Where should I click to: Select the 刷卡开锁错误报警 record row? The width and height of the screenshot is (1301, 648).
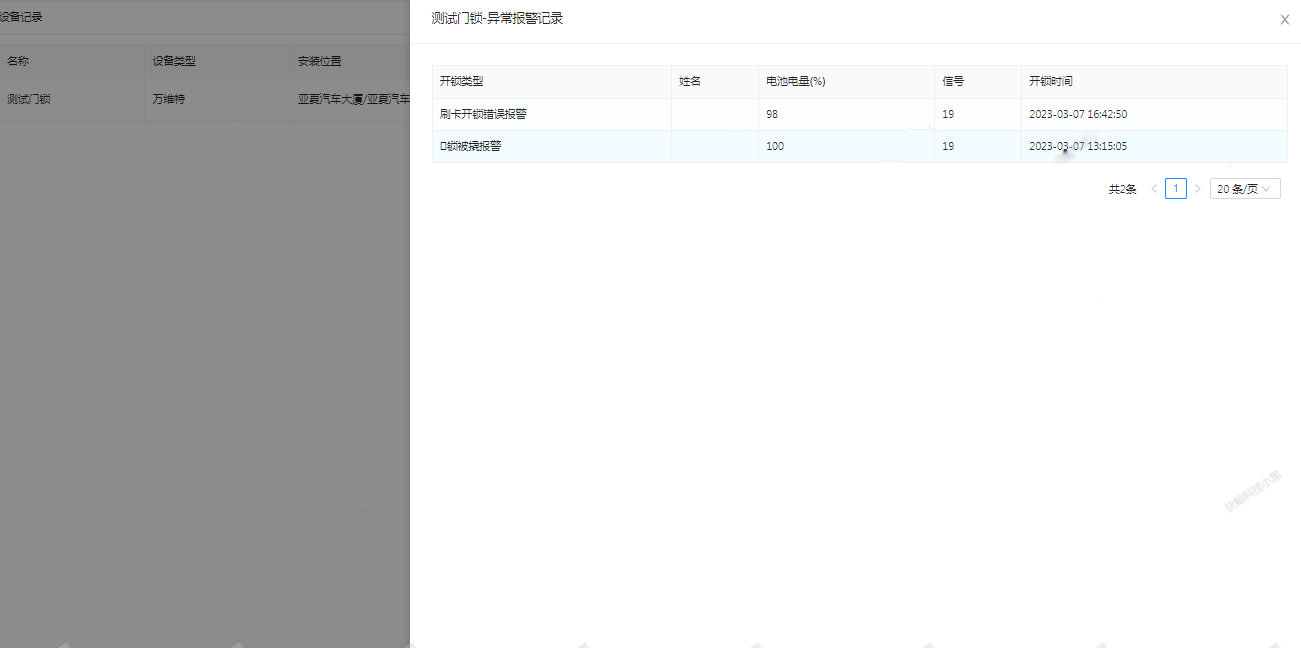(483, 114)
